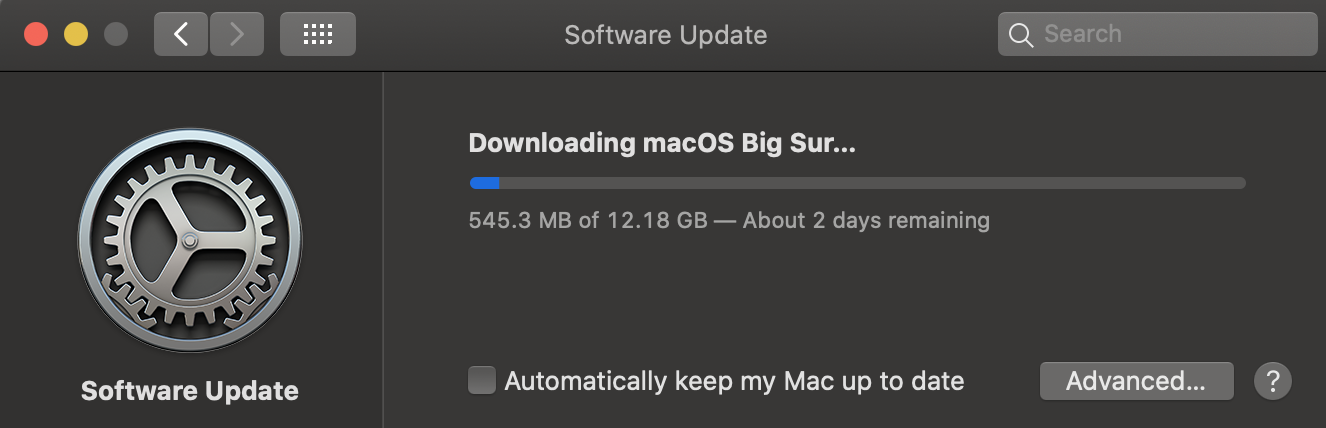Open the Advanced… options
The image size is (1326, 428).
pos(1136,381)
